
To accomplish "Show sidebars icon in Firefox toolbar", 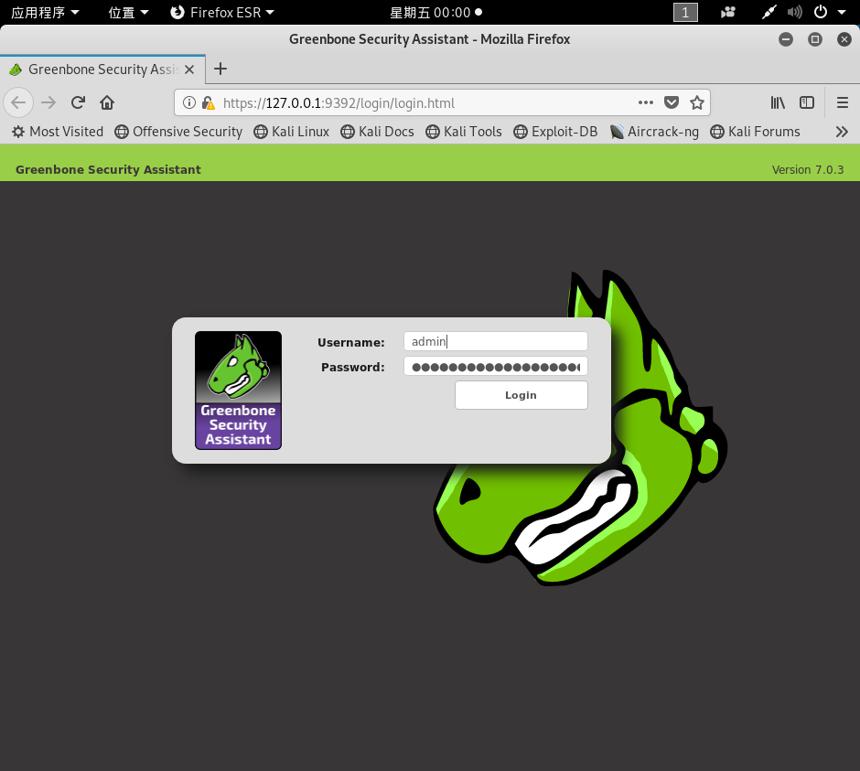I will 807,103.
